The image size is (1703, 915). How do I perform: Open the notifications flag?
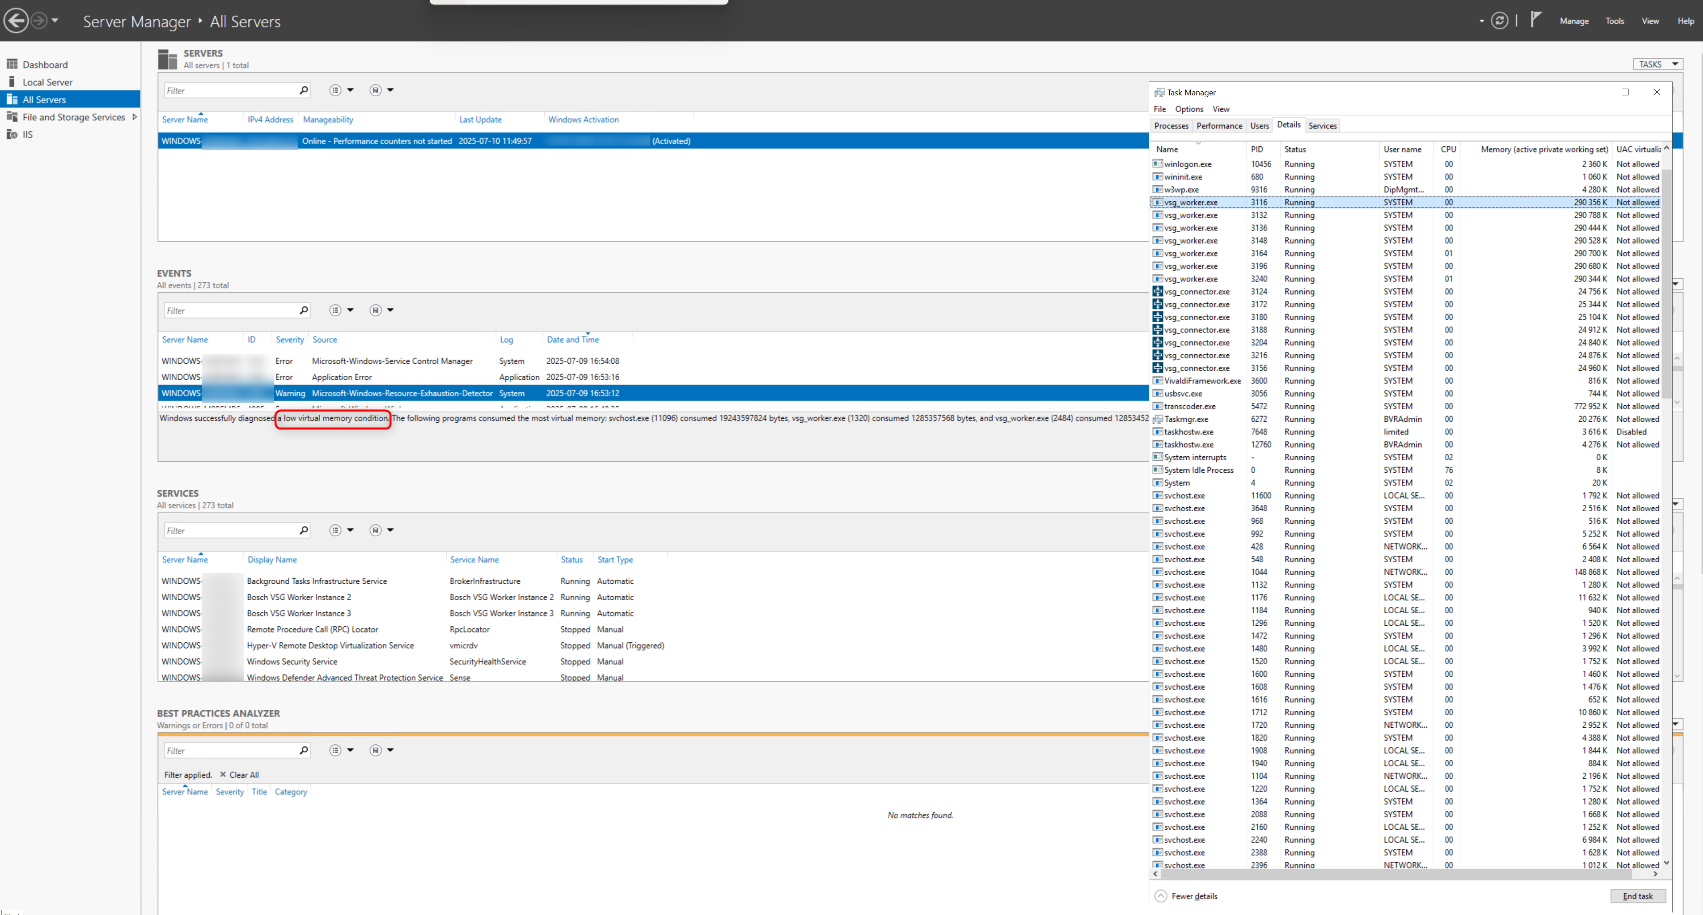(x=1536, y=20)
